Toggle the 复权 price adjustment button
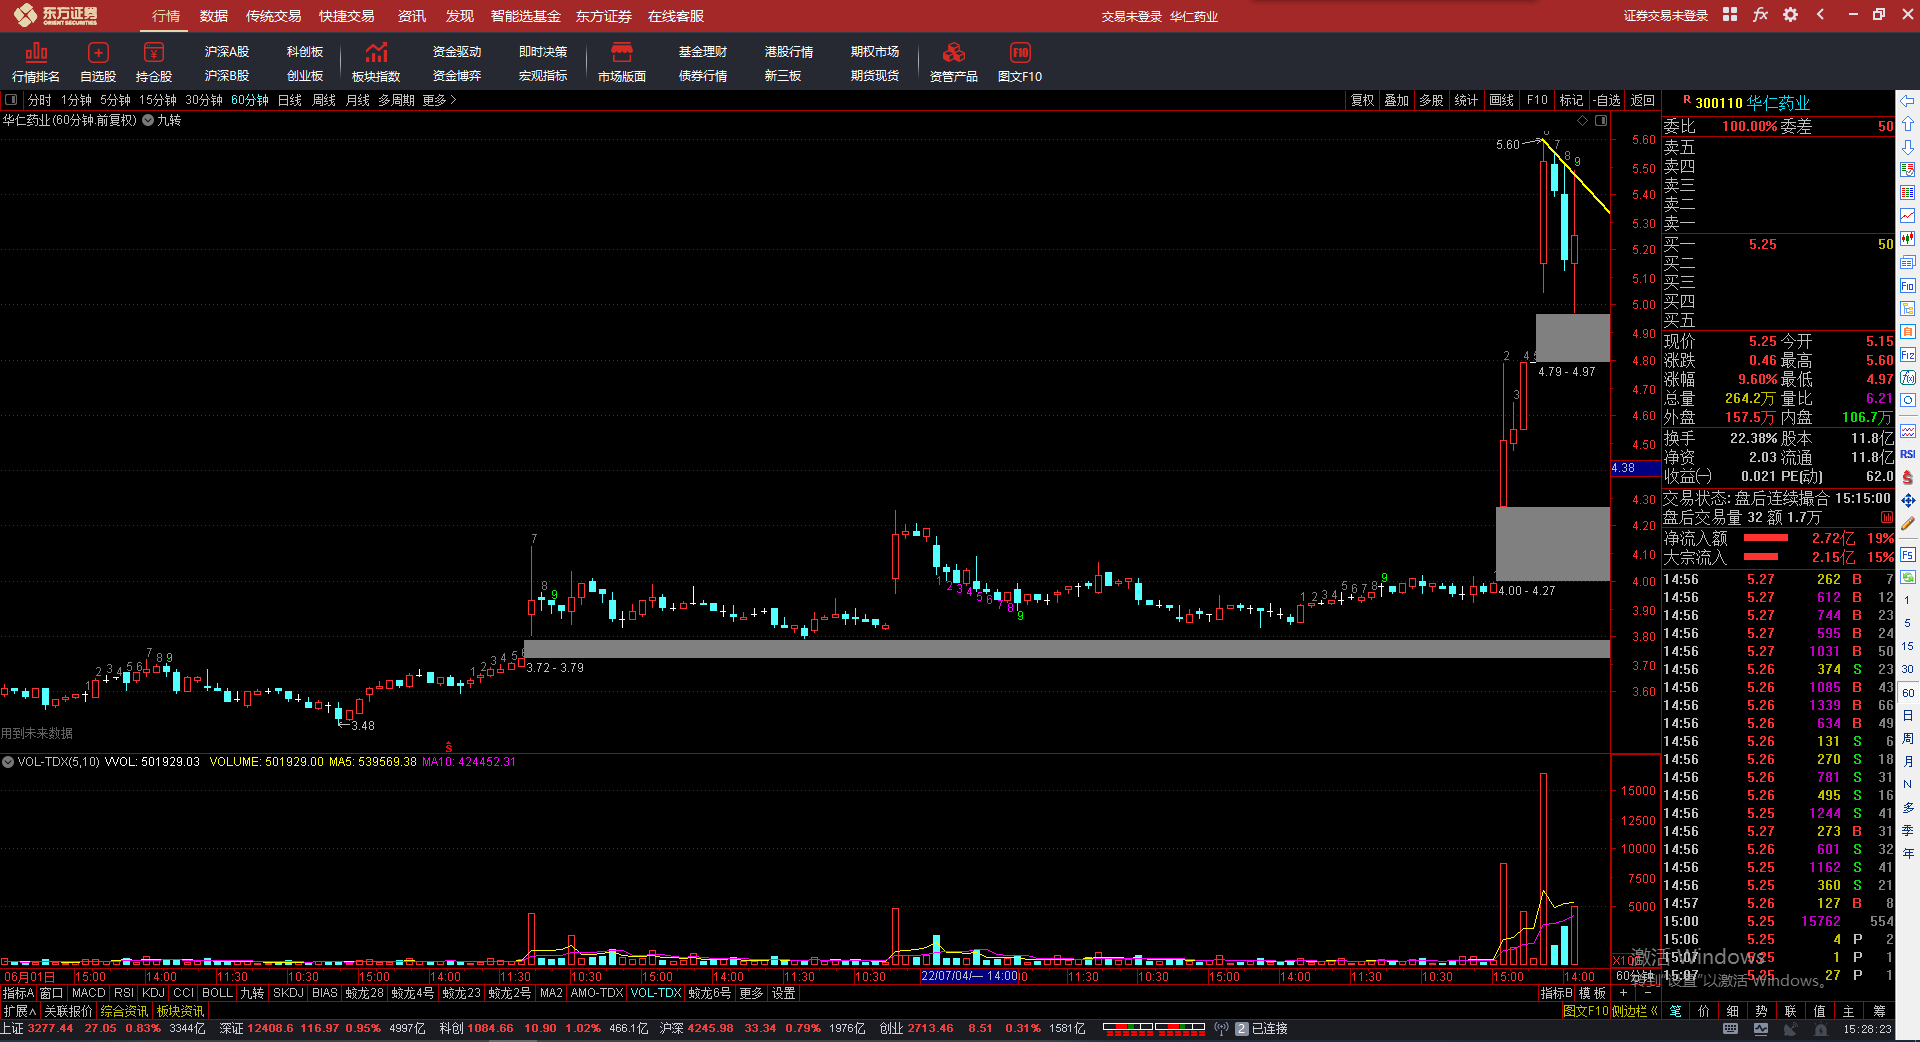 (x=1362, y=100)
